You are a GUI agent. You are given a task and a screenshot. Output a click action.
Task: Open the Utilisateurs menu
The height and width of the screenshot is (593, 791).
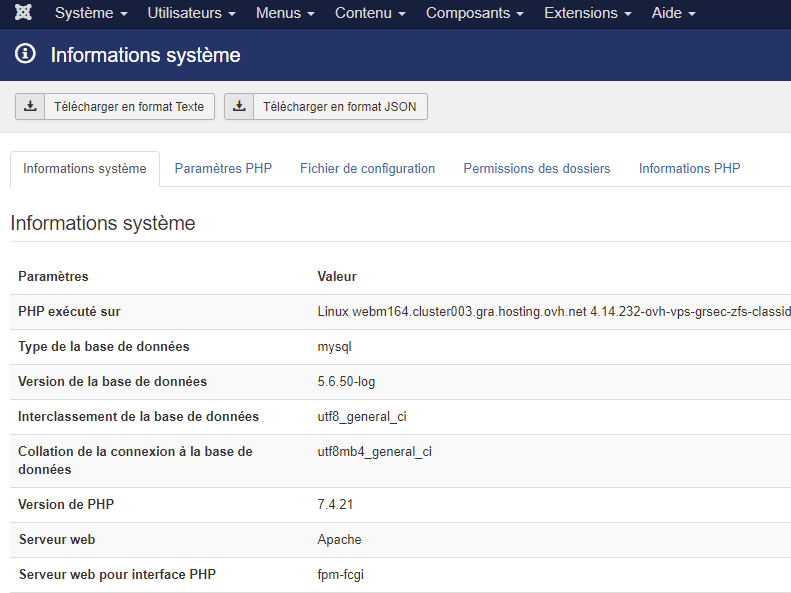click(x=191, y=13)
